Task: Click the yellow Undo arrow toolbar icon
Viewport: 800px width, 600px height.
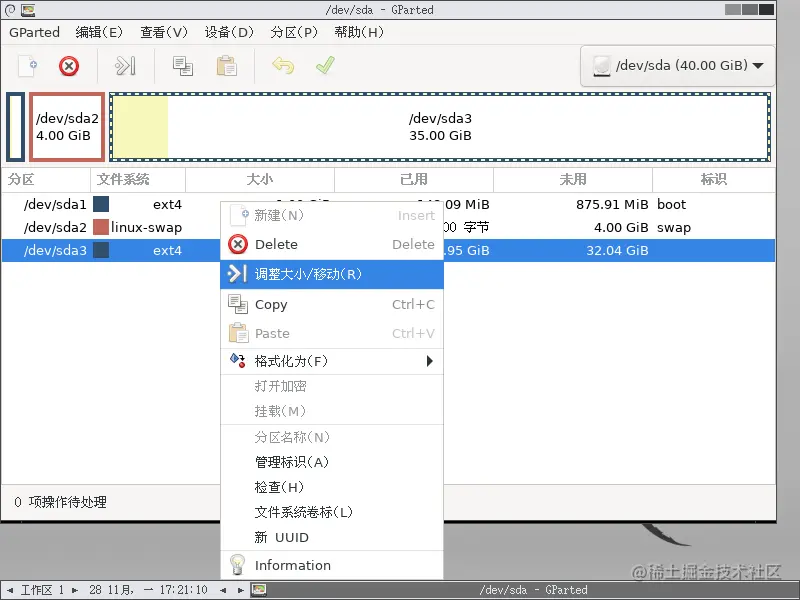Action: point(283,66)
